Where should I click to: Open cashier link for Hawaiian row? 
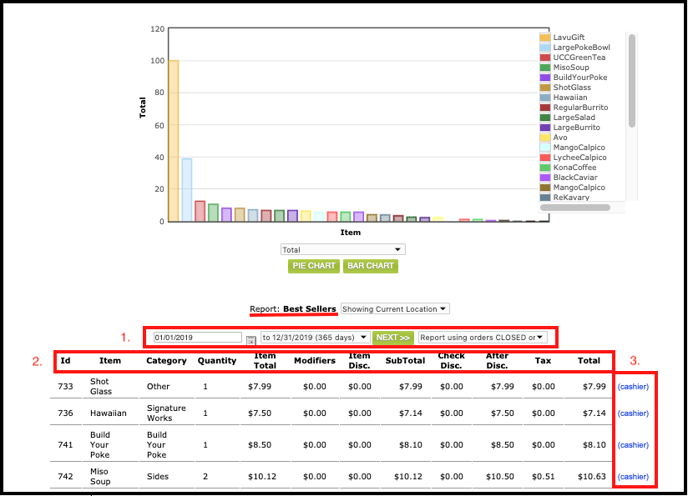coord(633,413)
